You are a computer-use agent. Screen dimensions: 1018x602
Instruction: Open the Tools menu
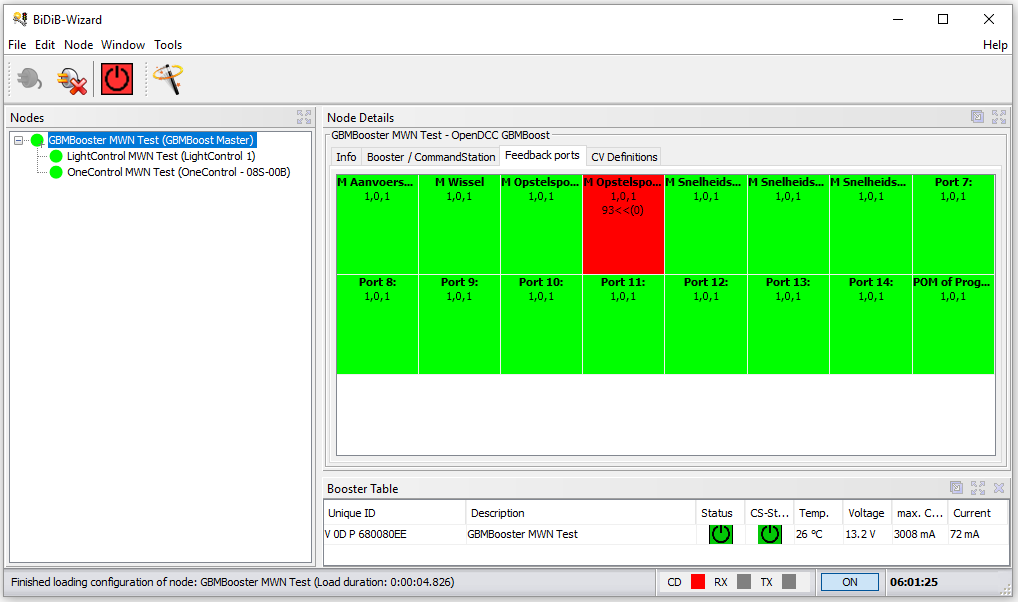(168, 45)
